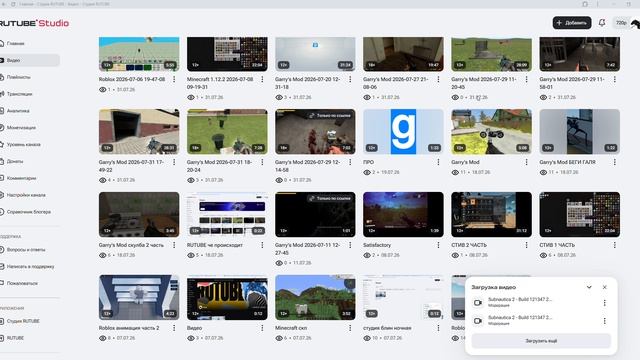
Task: Open Справочник блогера in the sidebar
Action: point(29,212)
